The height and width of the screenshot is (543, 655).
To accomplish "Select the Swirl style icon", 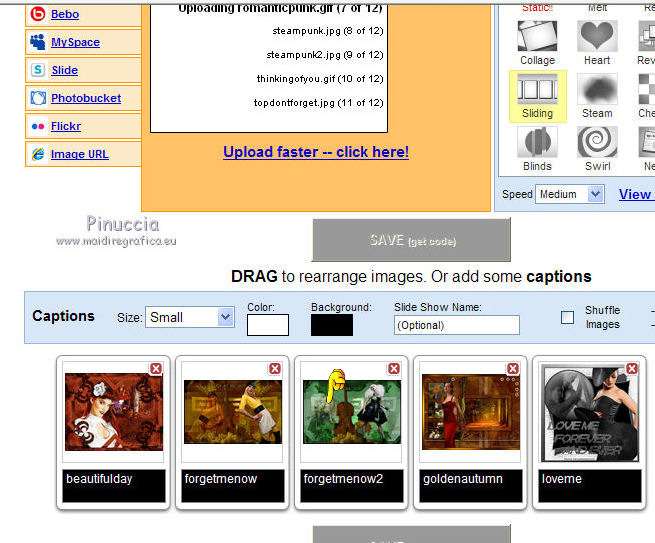I will coord(597,142).
